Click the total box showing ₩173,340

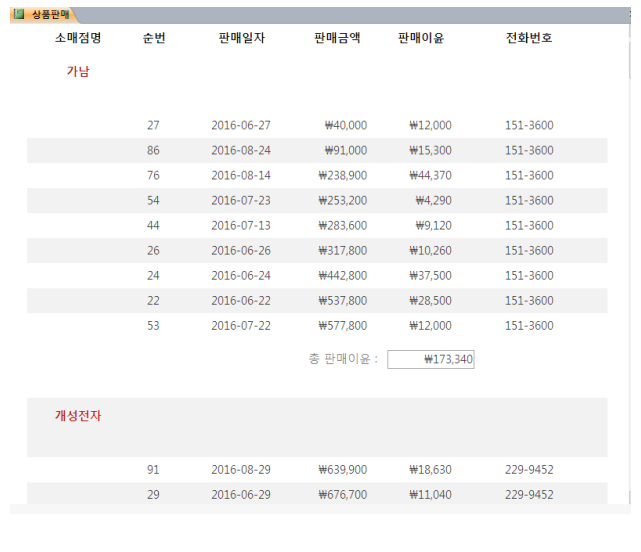coord(430,359)
